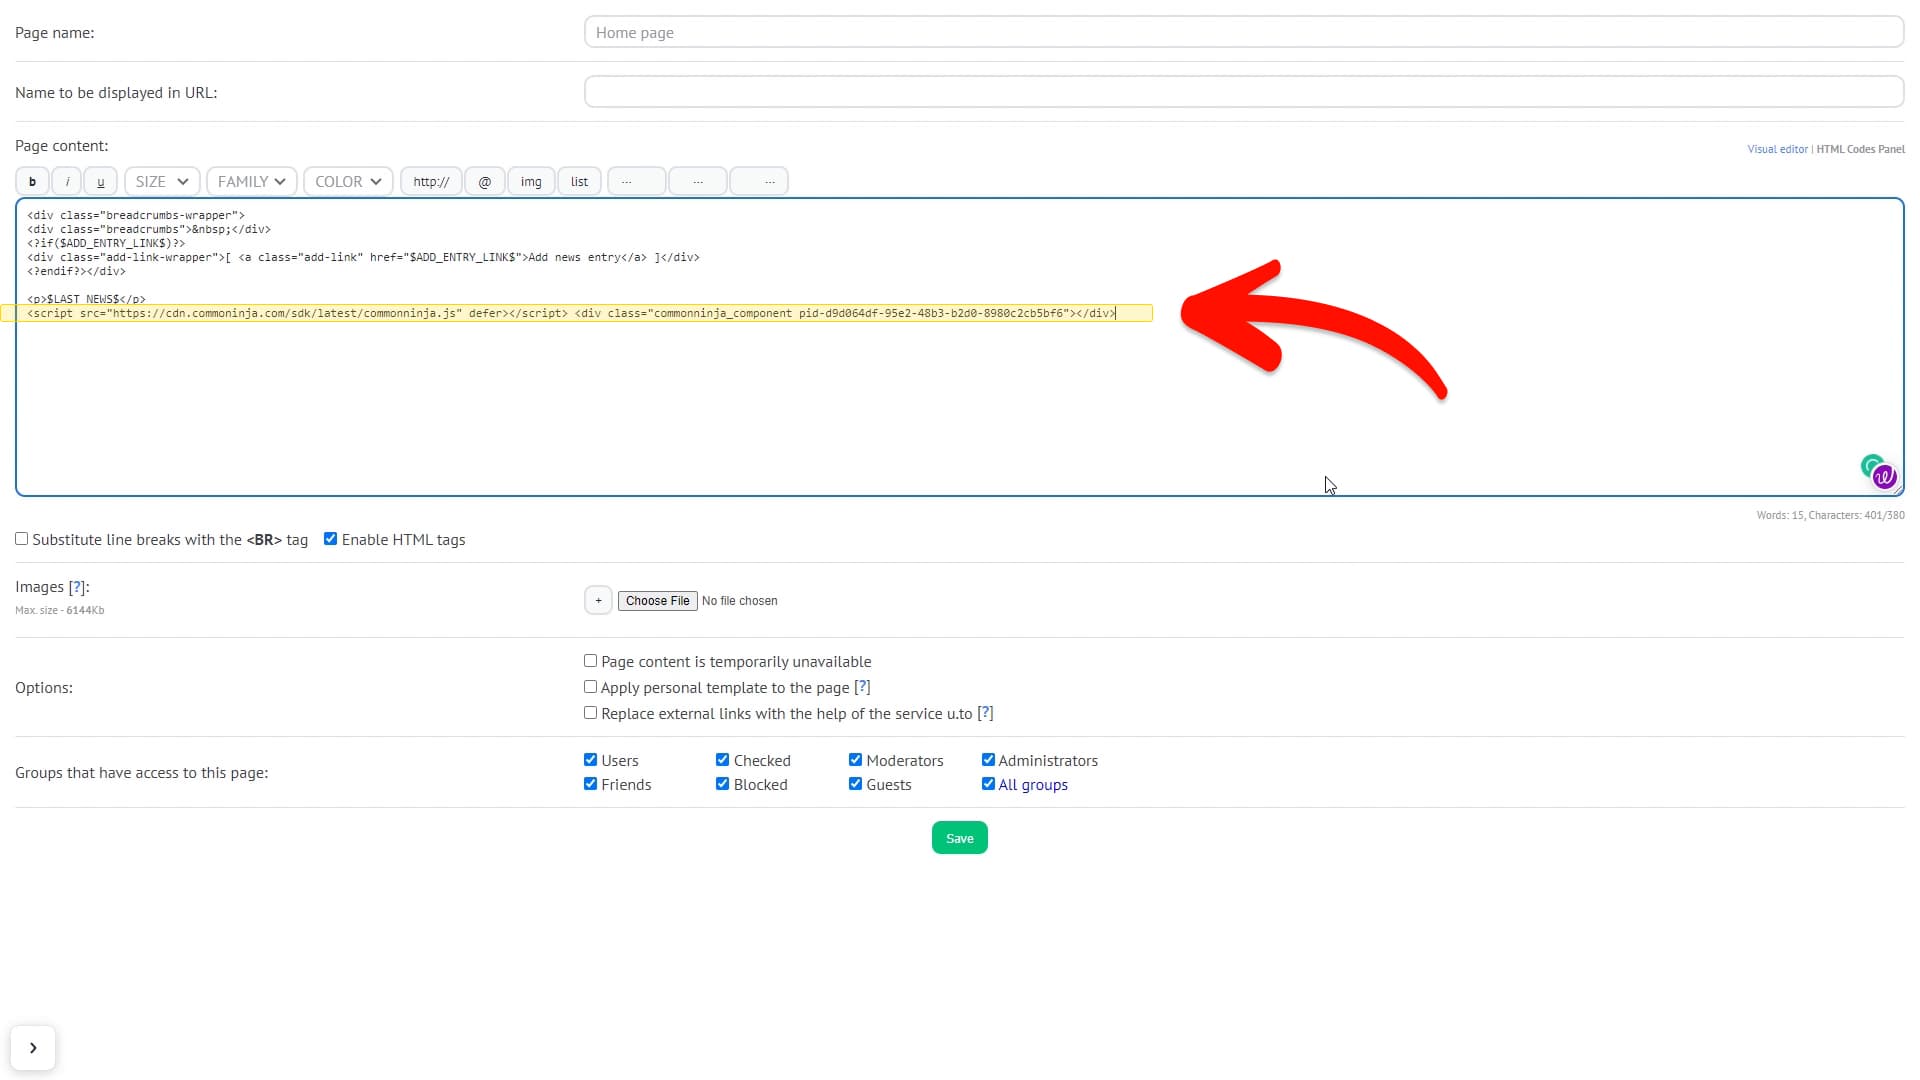Click the word and character count text
1920x1080 pixels.
click(1830, 516)
